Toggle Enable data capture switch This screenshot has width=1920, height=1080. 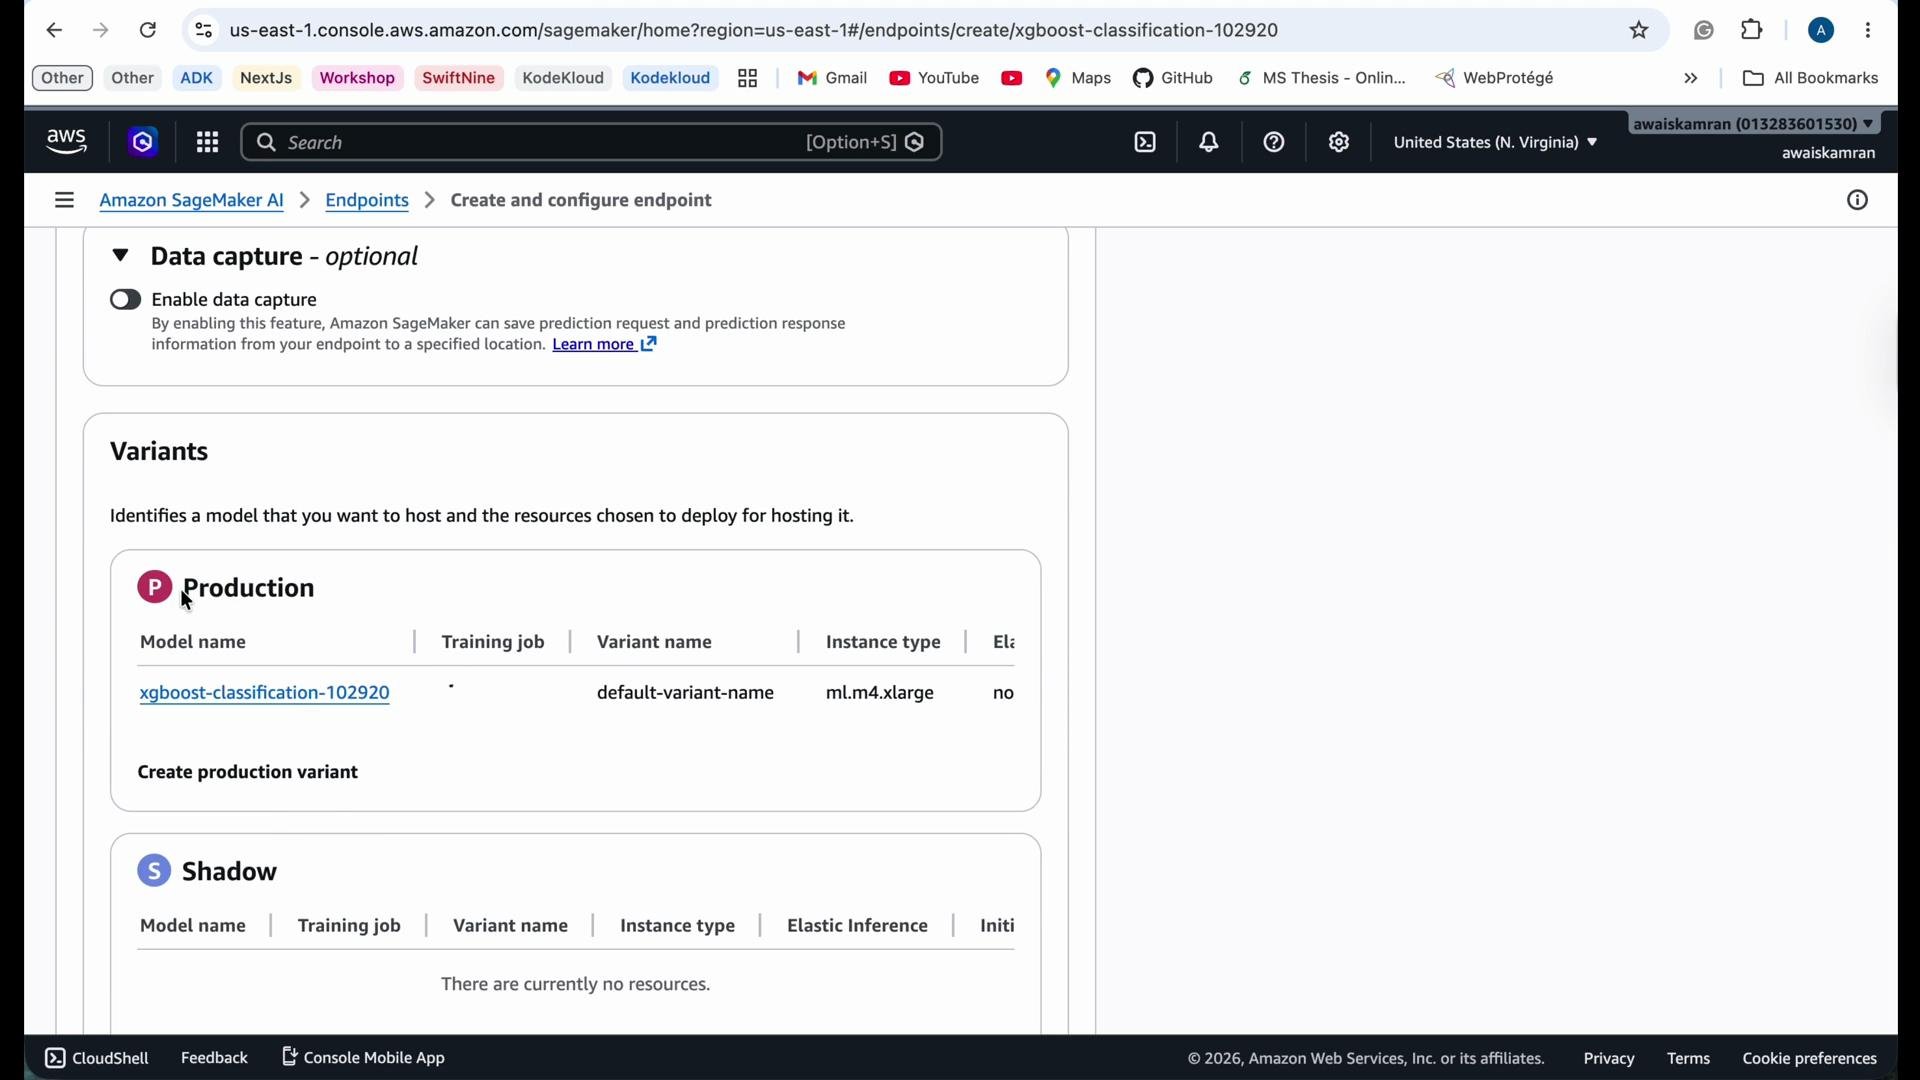click(x=125, y=300)
